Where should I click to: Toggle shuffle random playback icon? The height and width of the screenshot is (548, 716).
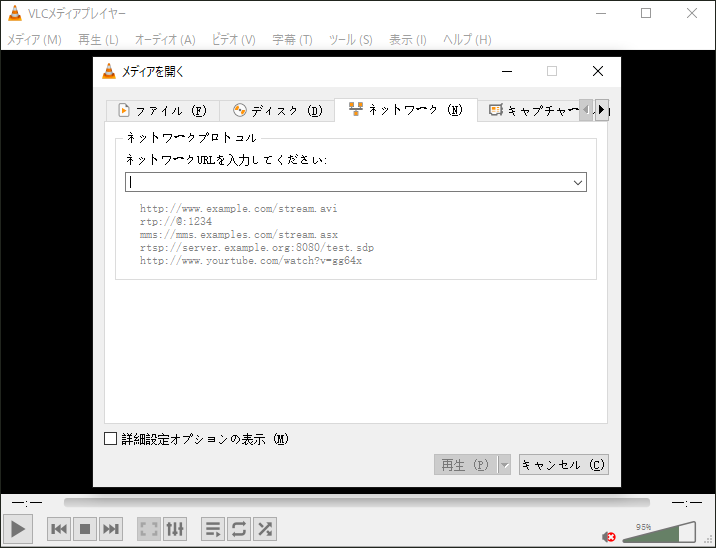265,529
